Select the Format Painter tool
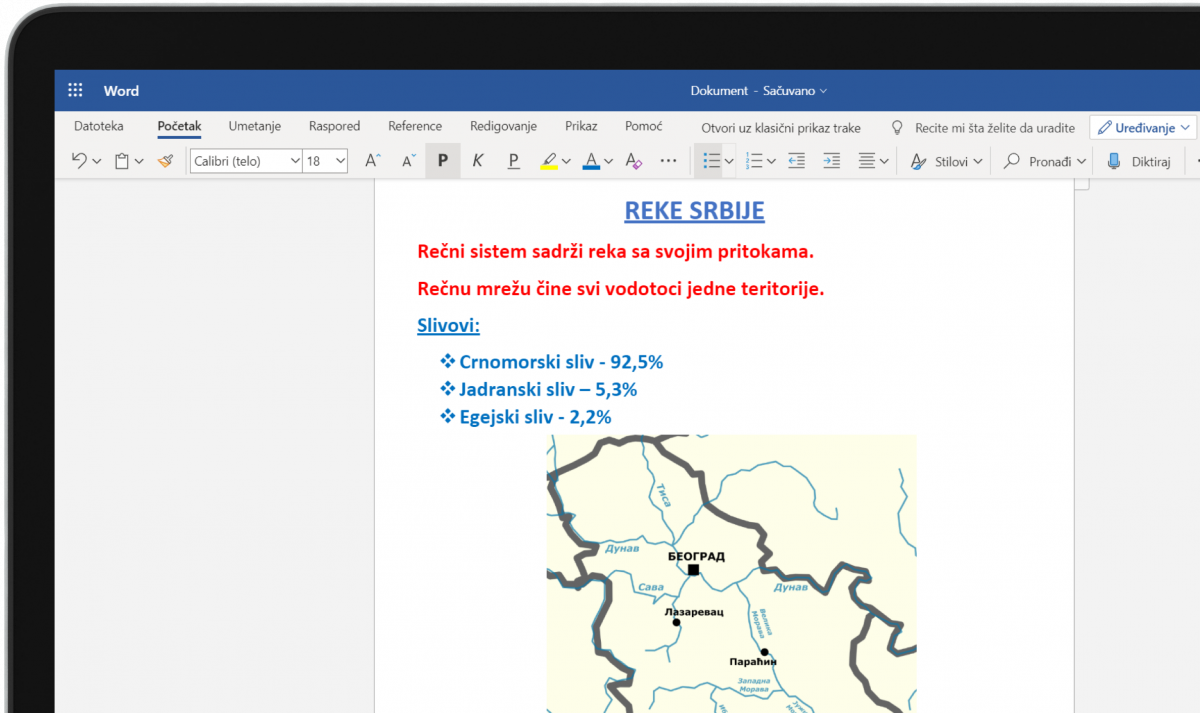This screenshot has height=713, width=1200. 166,160
